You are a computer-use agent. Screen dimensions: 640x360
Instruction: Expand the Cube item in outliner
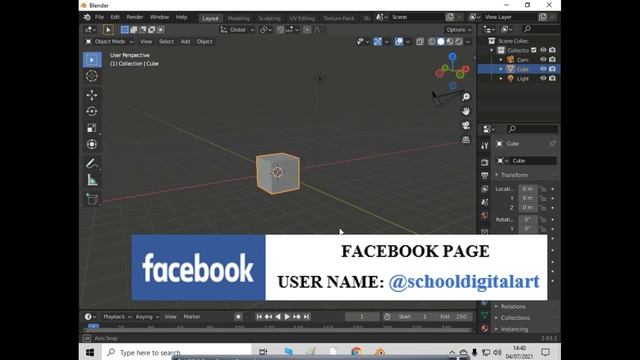(501, 69)
